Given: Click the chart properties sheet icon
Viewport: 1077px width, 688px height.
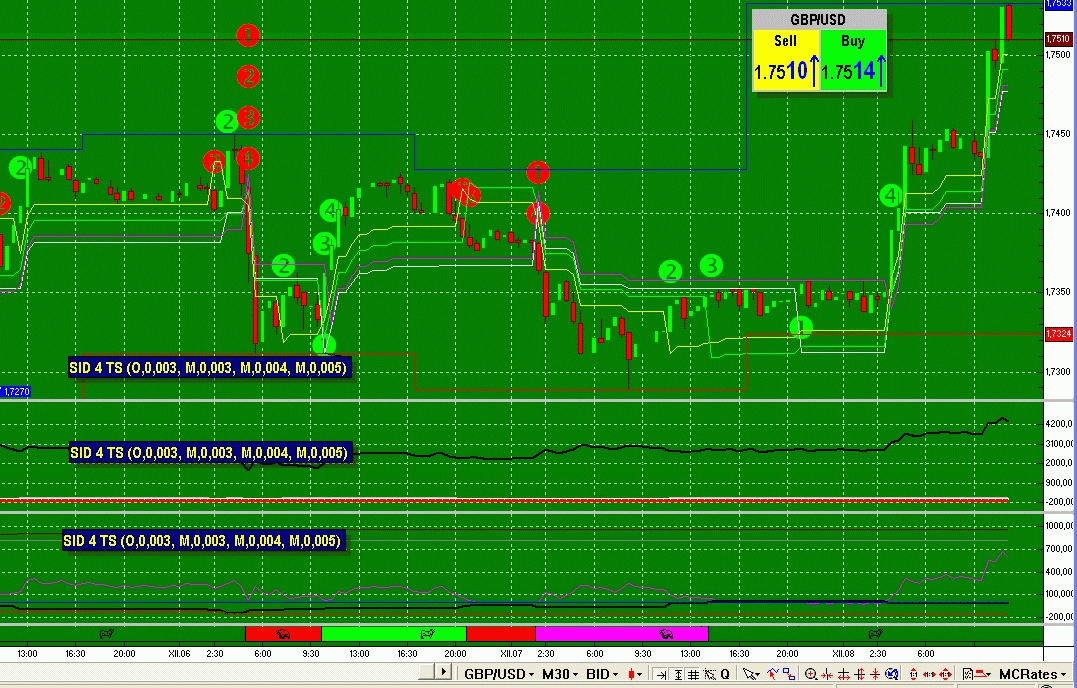Looking at the screenshot, I should tap(966, 674).
